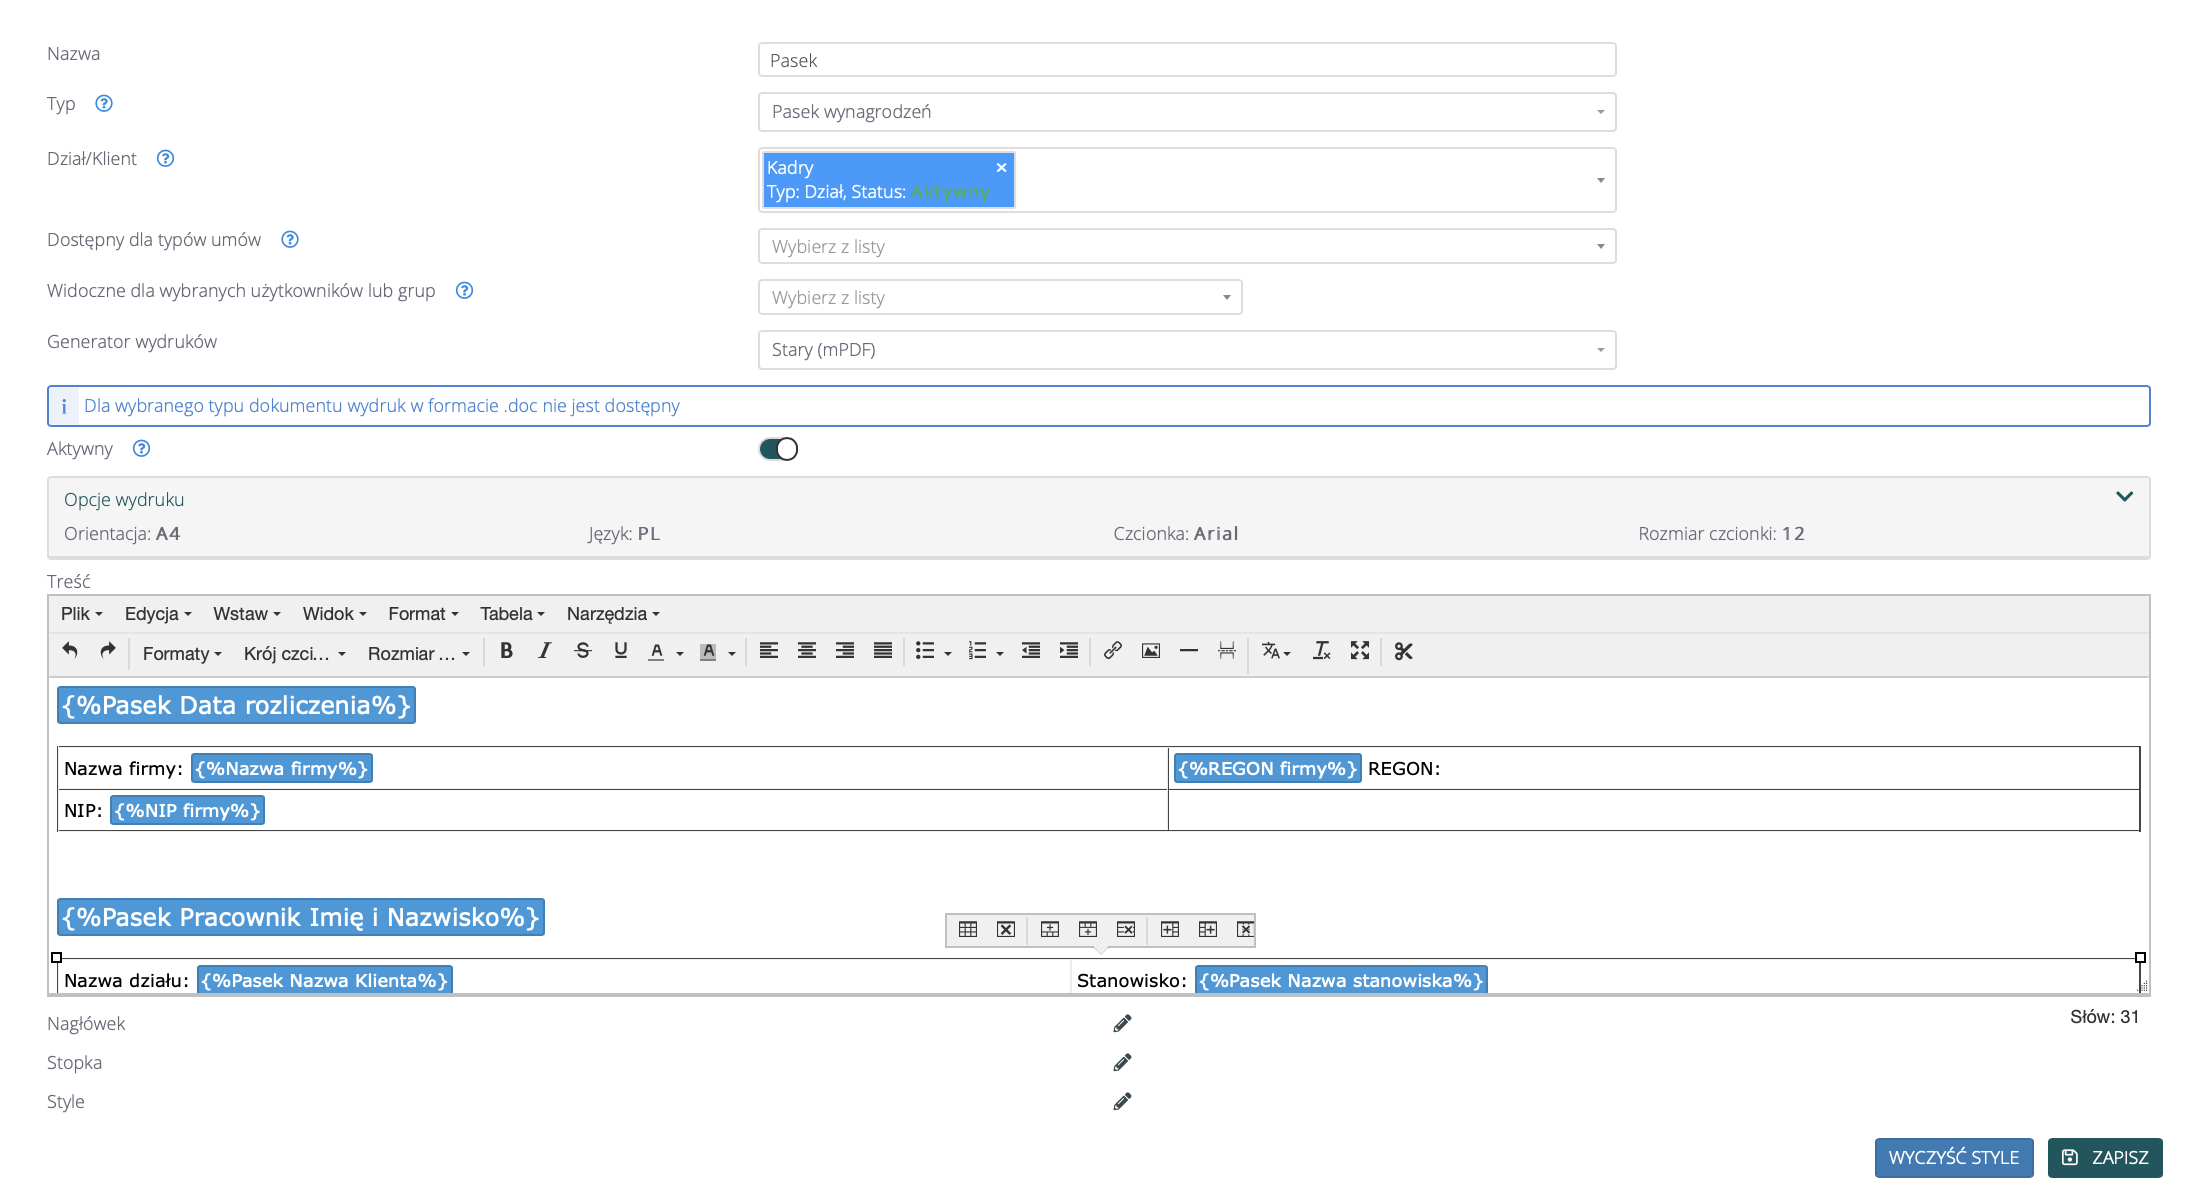The image size is (2186, 1184).
Task: Center-align text using the toolbar icon
Action: point(806,651)
